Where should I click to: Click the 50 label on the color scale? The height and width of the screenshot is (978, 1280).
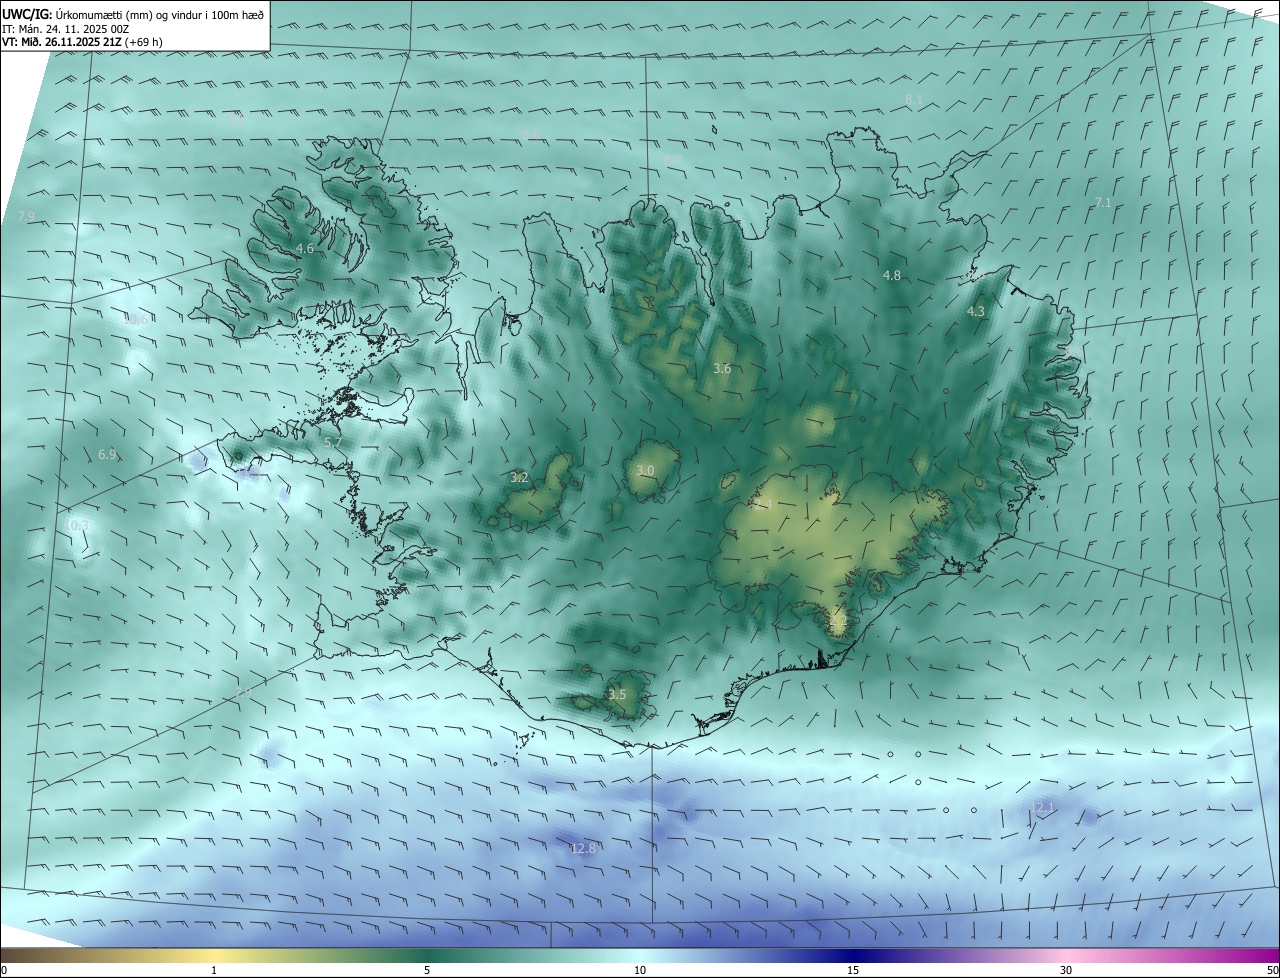click(x=1272, y=970)
